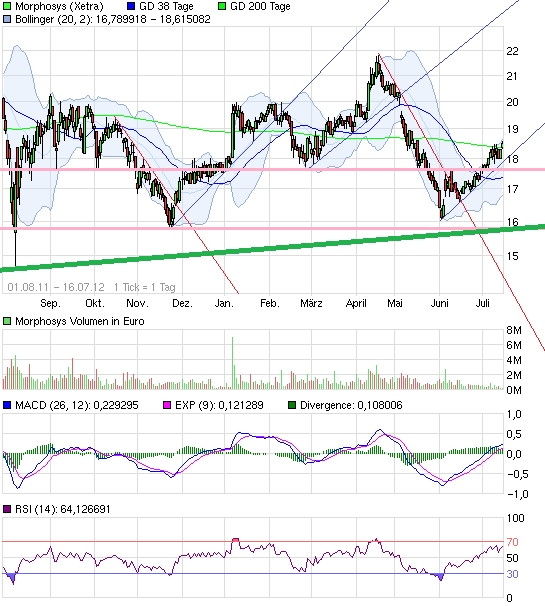Viewport: 545px width, 606px height.
Task: Click the 'Feb.' month label
Action: coord(270,303)
